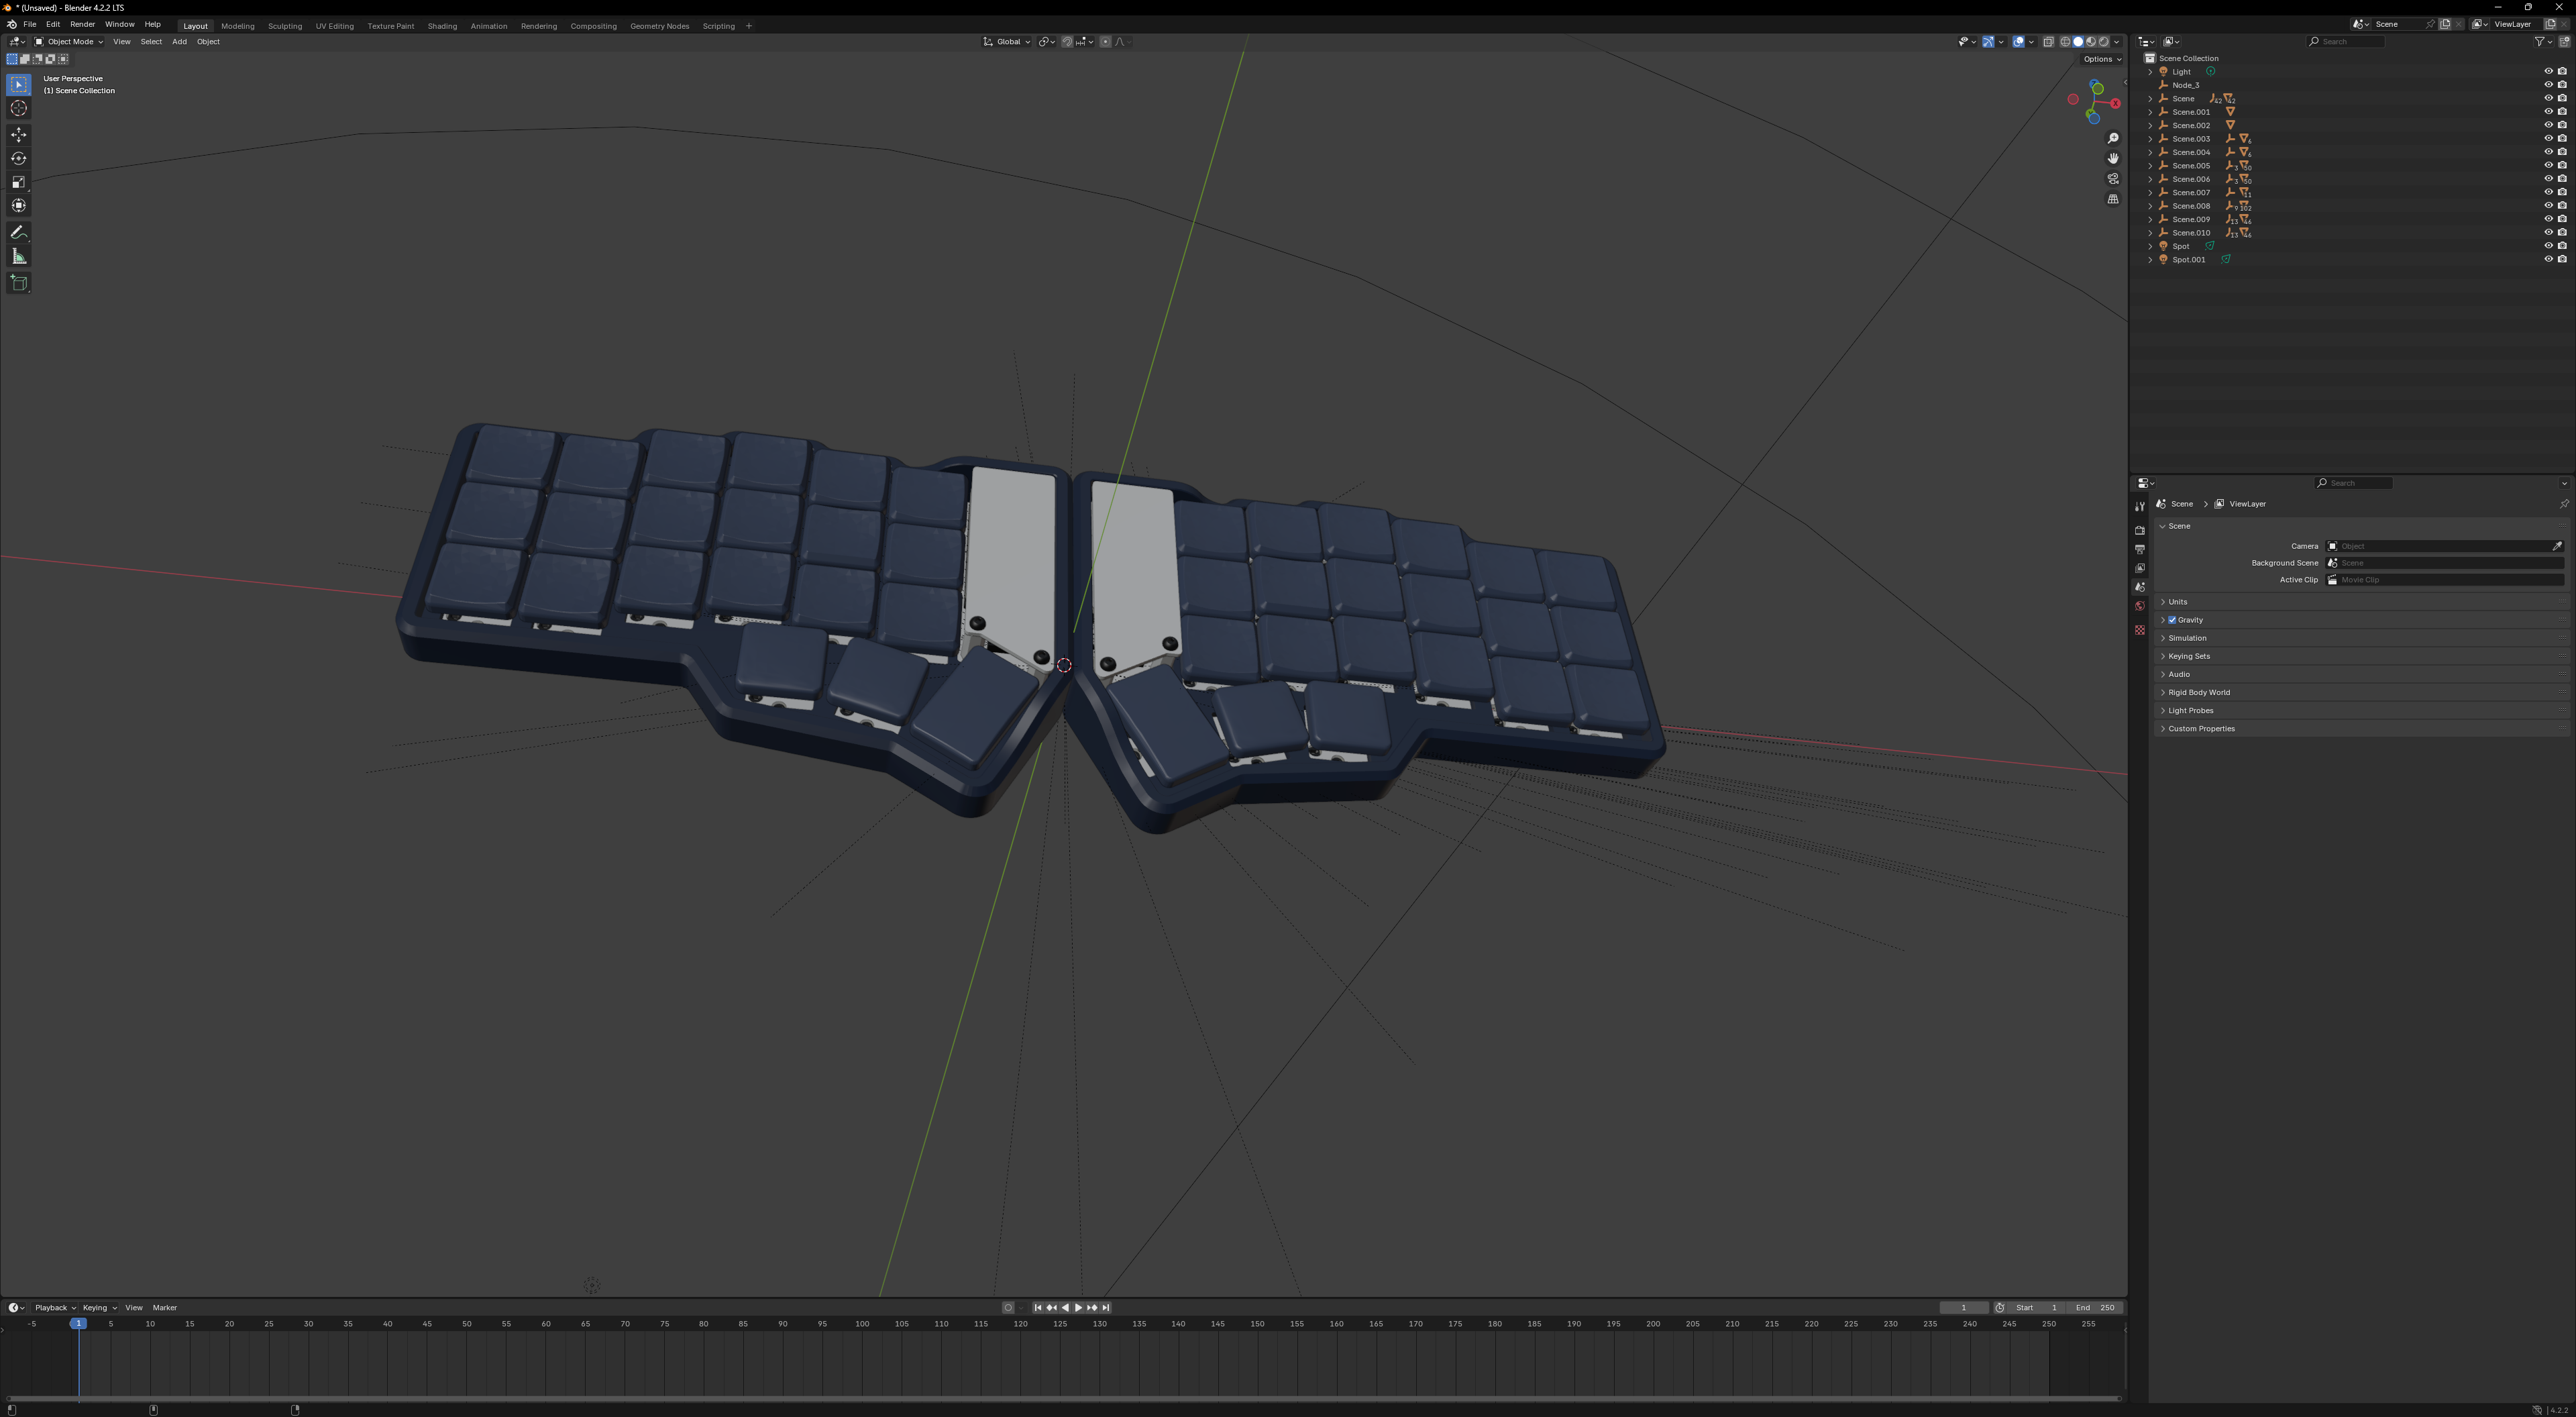
Task: Jump to last frame in timeline
Action: pyautogui.click(x=1106, y=1308)
